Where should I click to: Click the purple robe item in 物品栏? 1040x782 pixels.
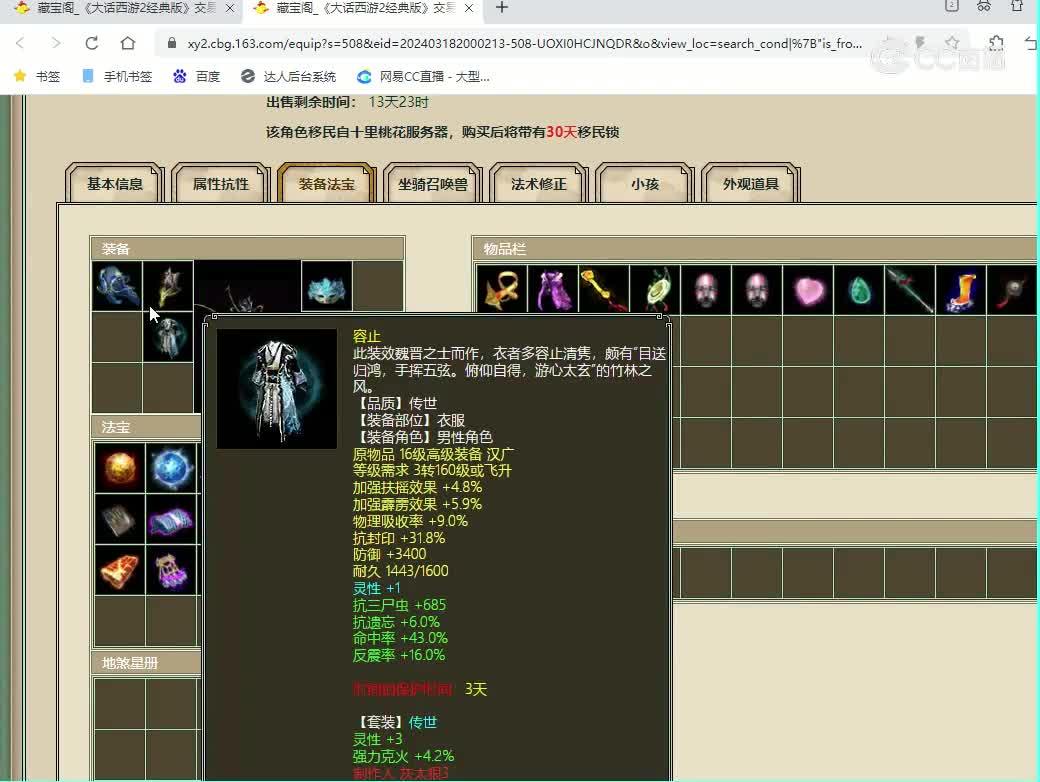(553, 289)
